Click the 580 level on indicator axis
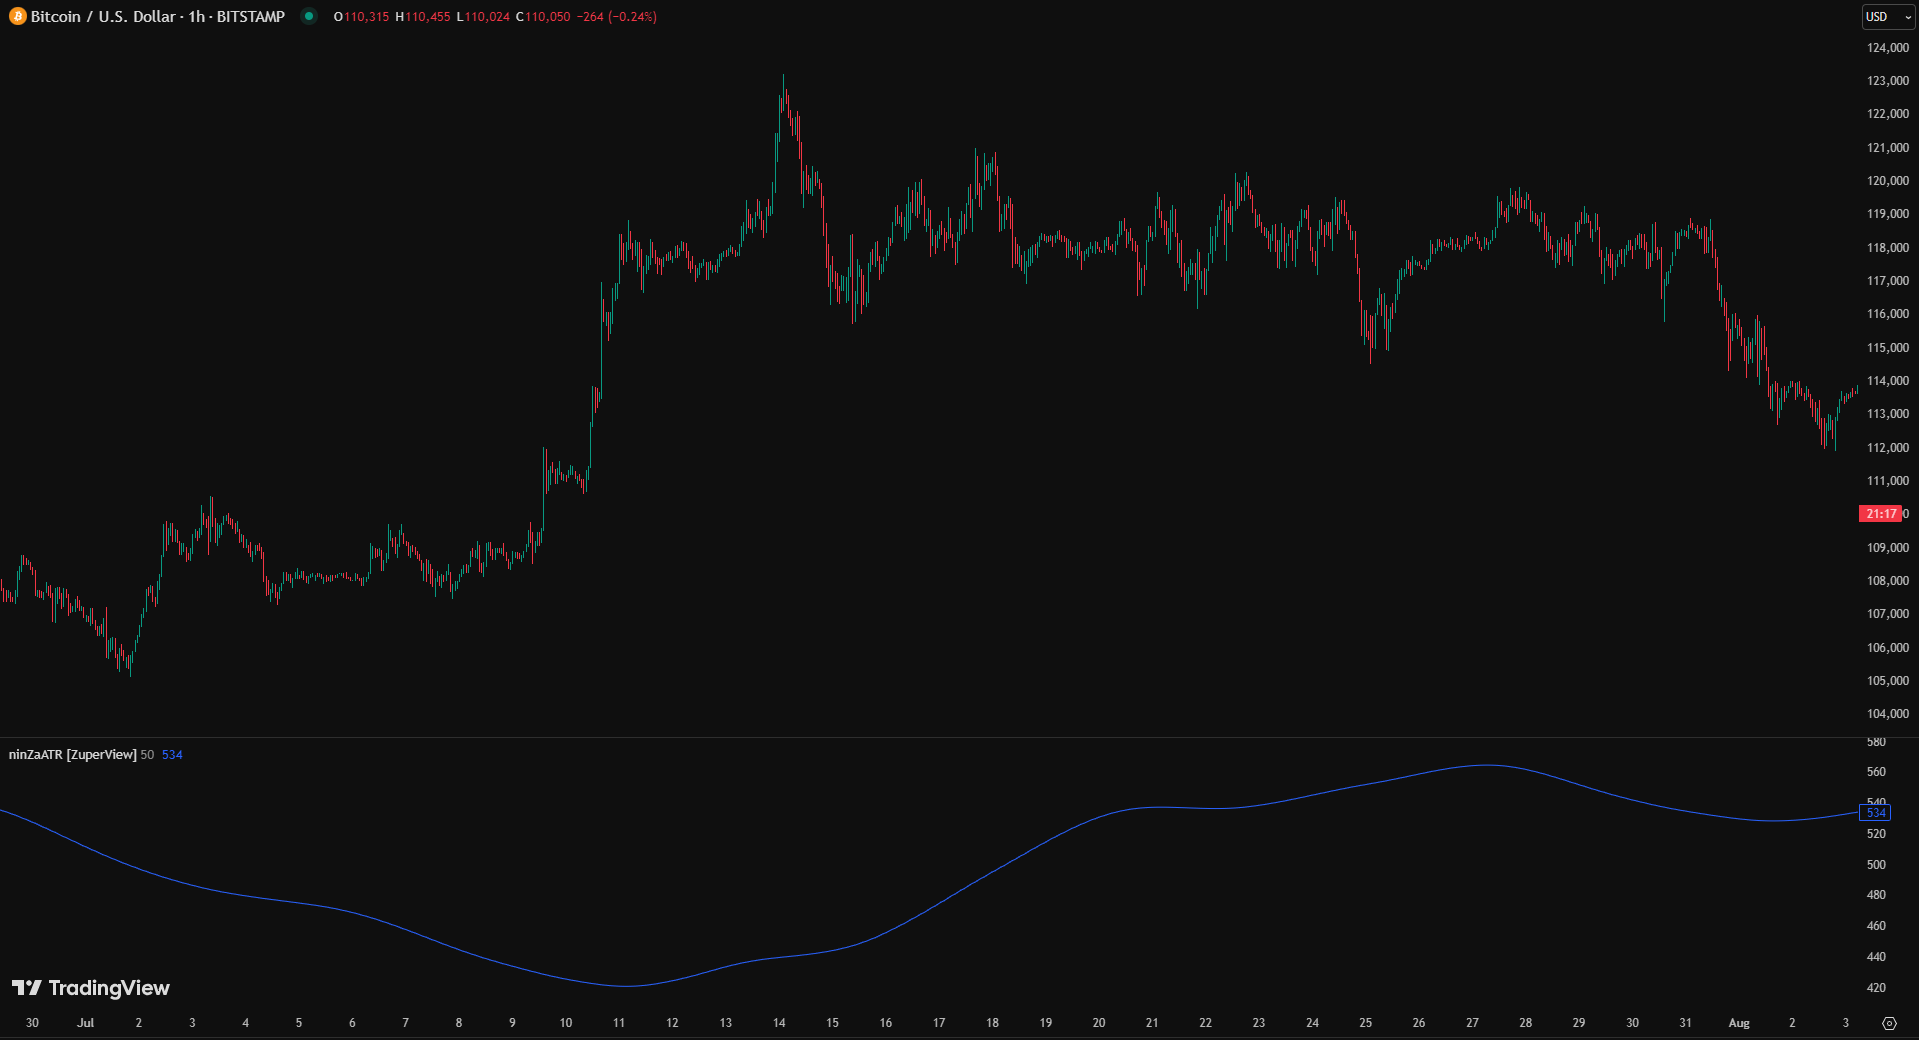Image resolution: width=1919 pixels, height=1040 pixels. (x=1876, y=743)
